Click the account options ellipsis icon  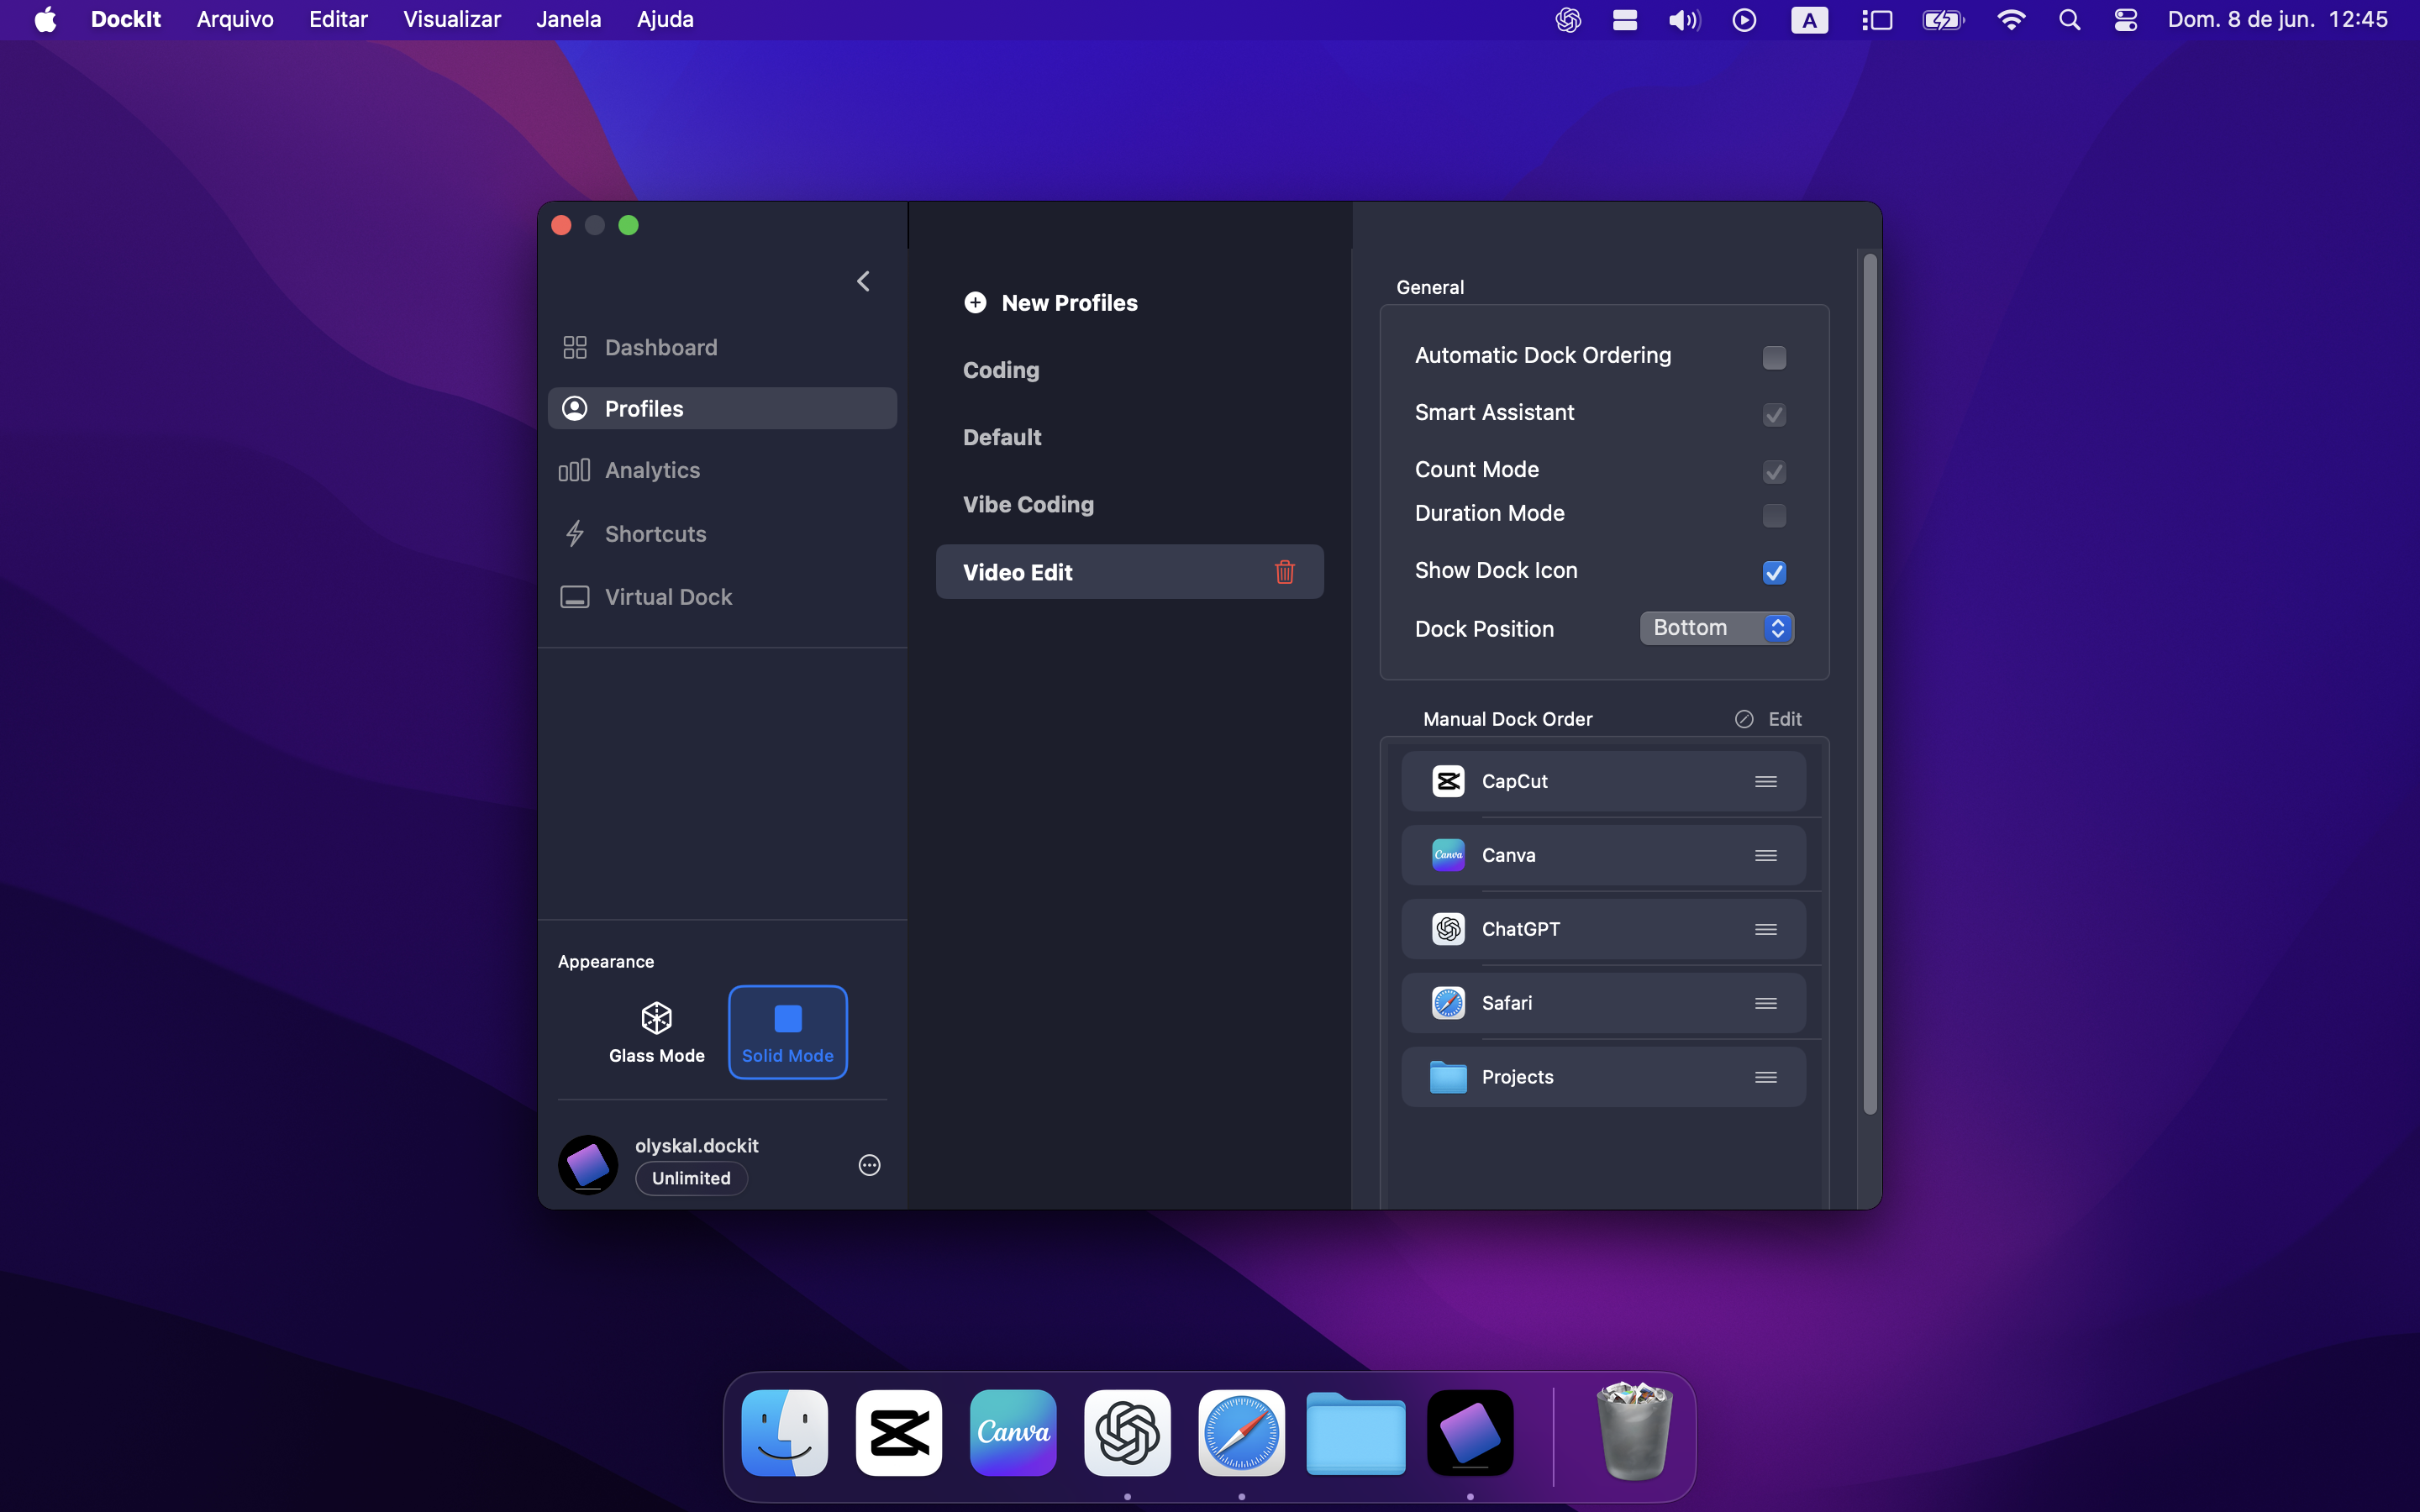click(869, 1165)
